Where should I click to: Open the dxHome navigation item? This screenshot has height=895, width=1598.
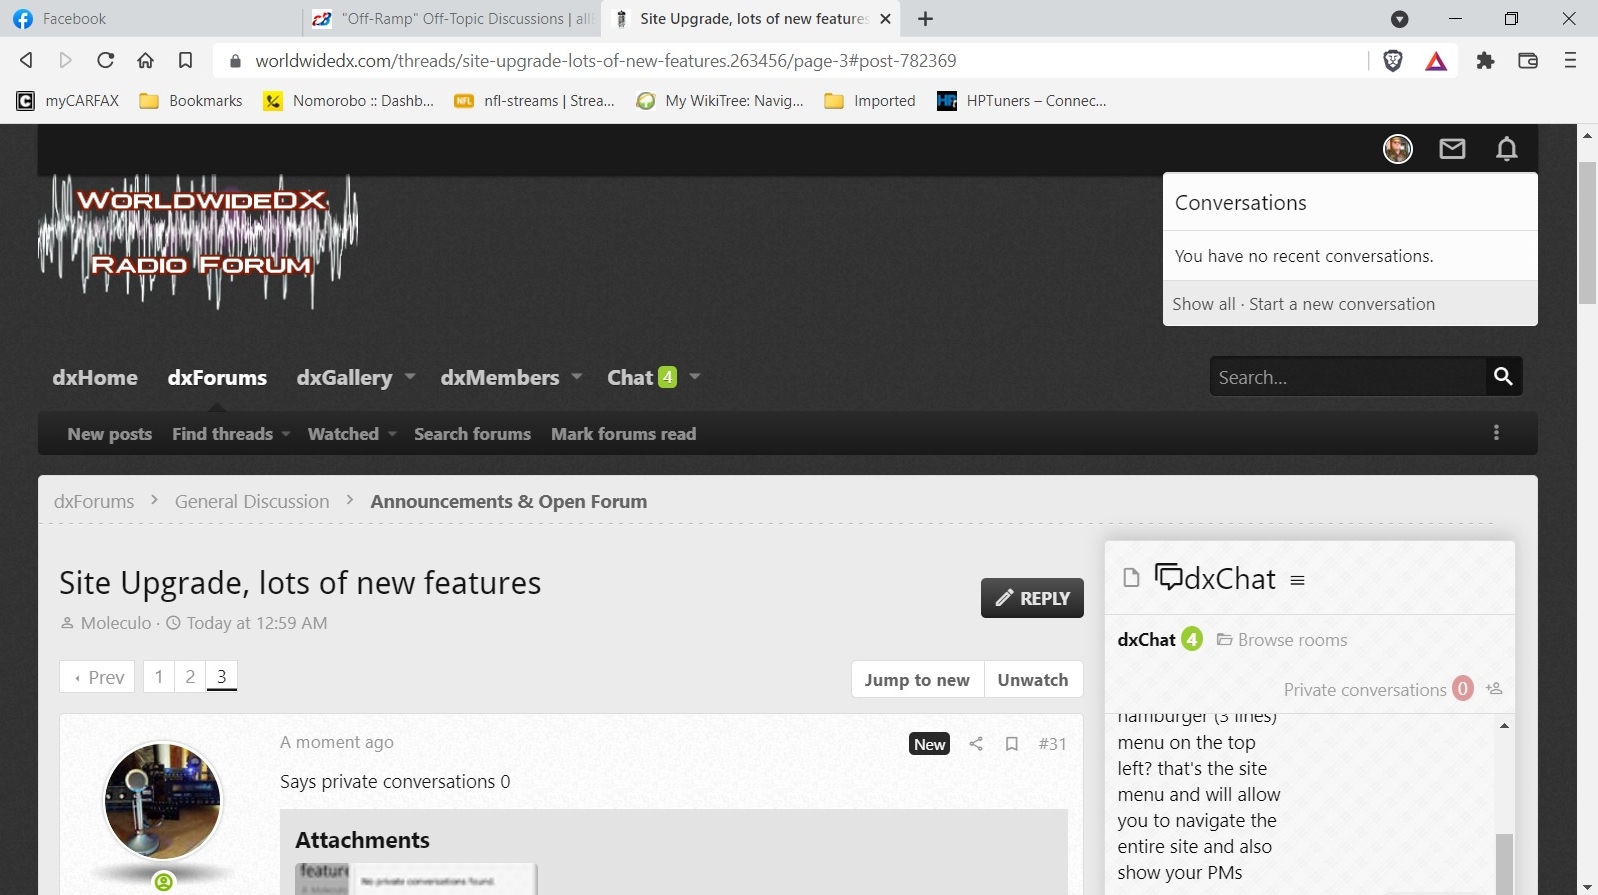tap(95, 378)
